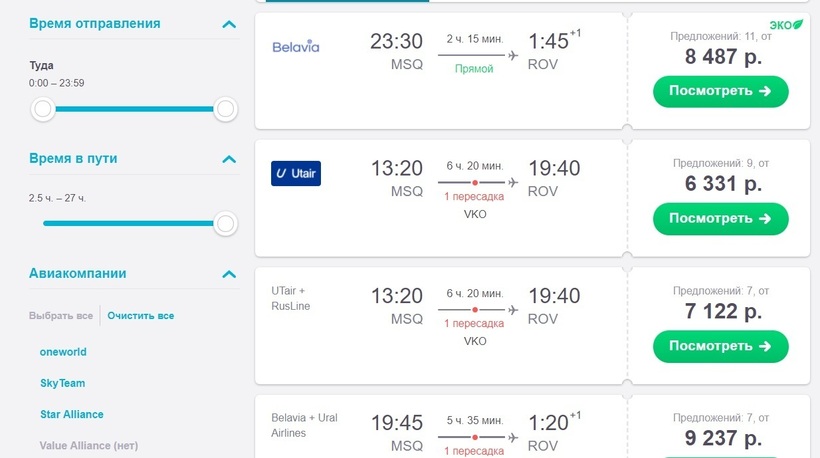Click the ЭКО leaf badge

[x=786, y=25]
